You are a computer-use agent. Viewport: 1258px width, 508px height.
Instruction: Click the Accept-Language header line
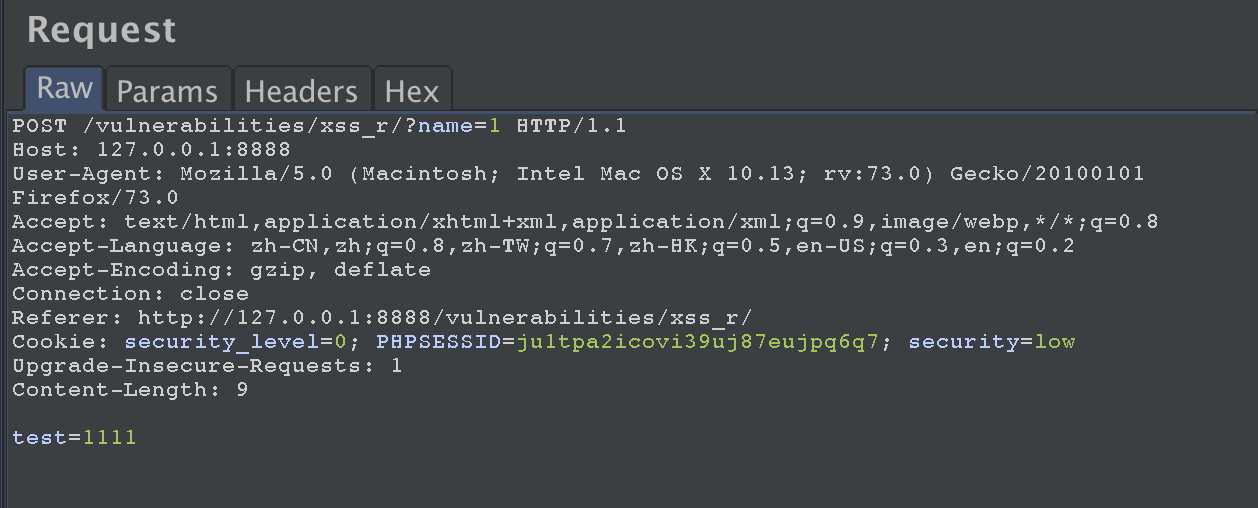[x=543, y=246]
